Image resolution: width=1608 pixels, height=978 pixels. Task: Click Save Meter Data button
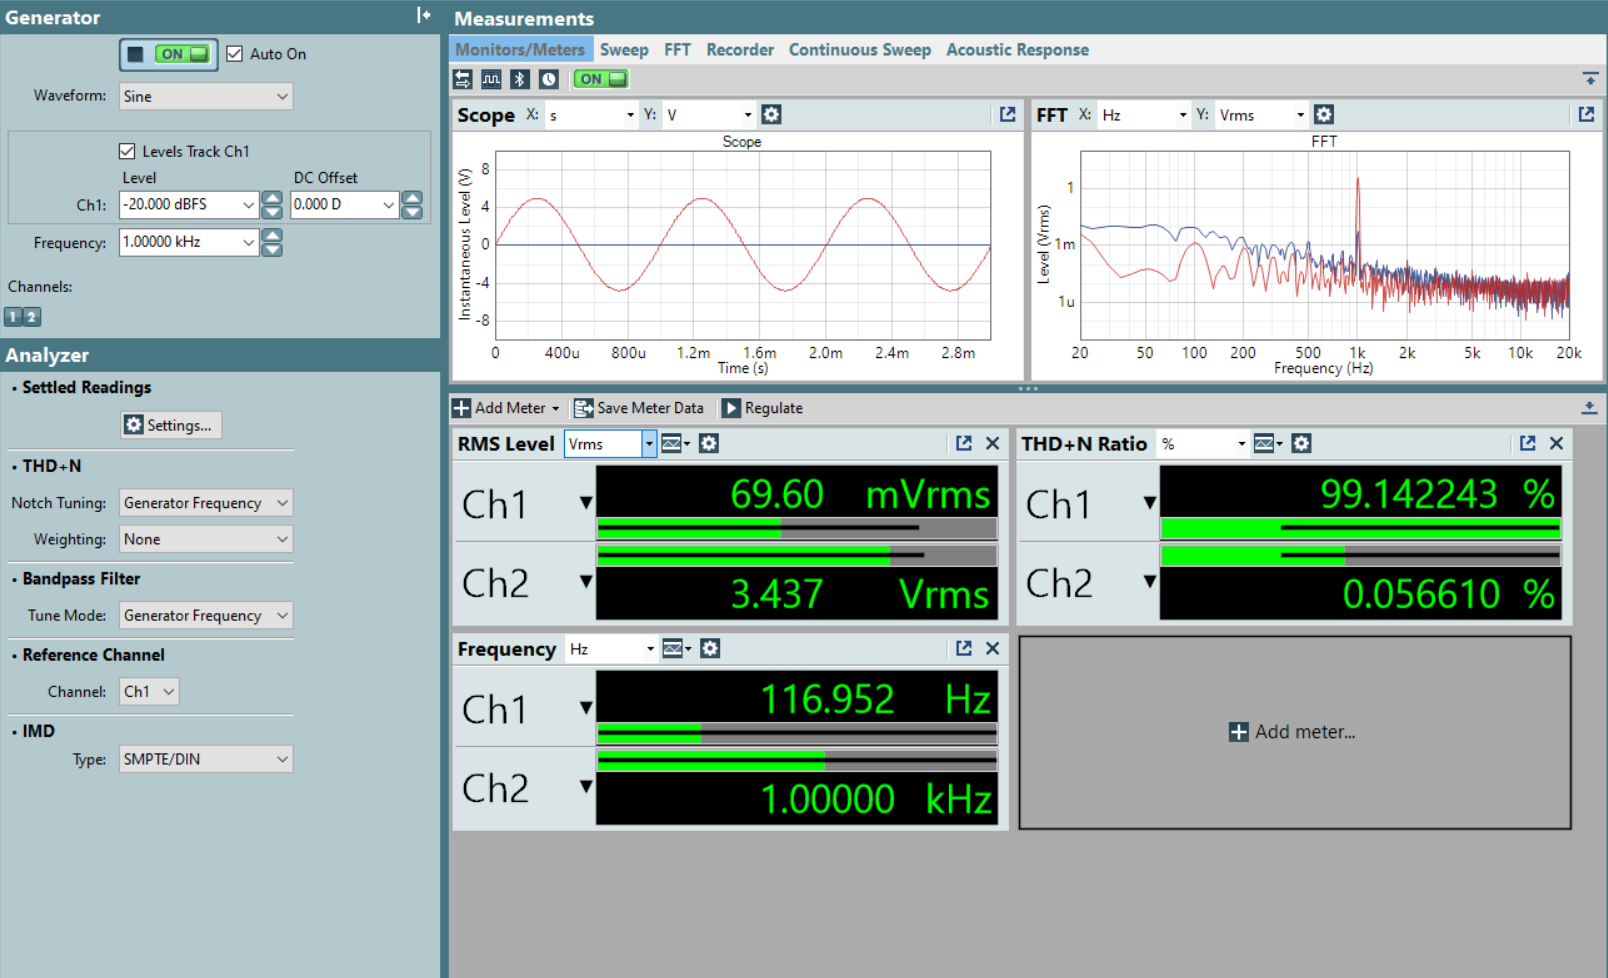pos(639,408)
